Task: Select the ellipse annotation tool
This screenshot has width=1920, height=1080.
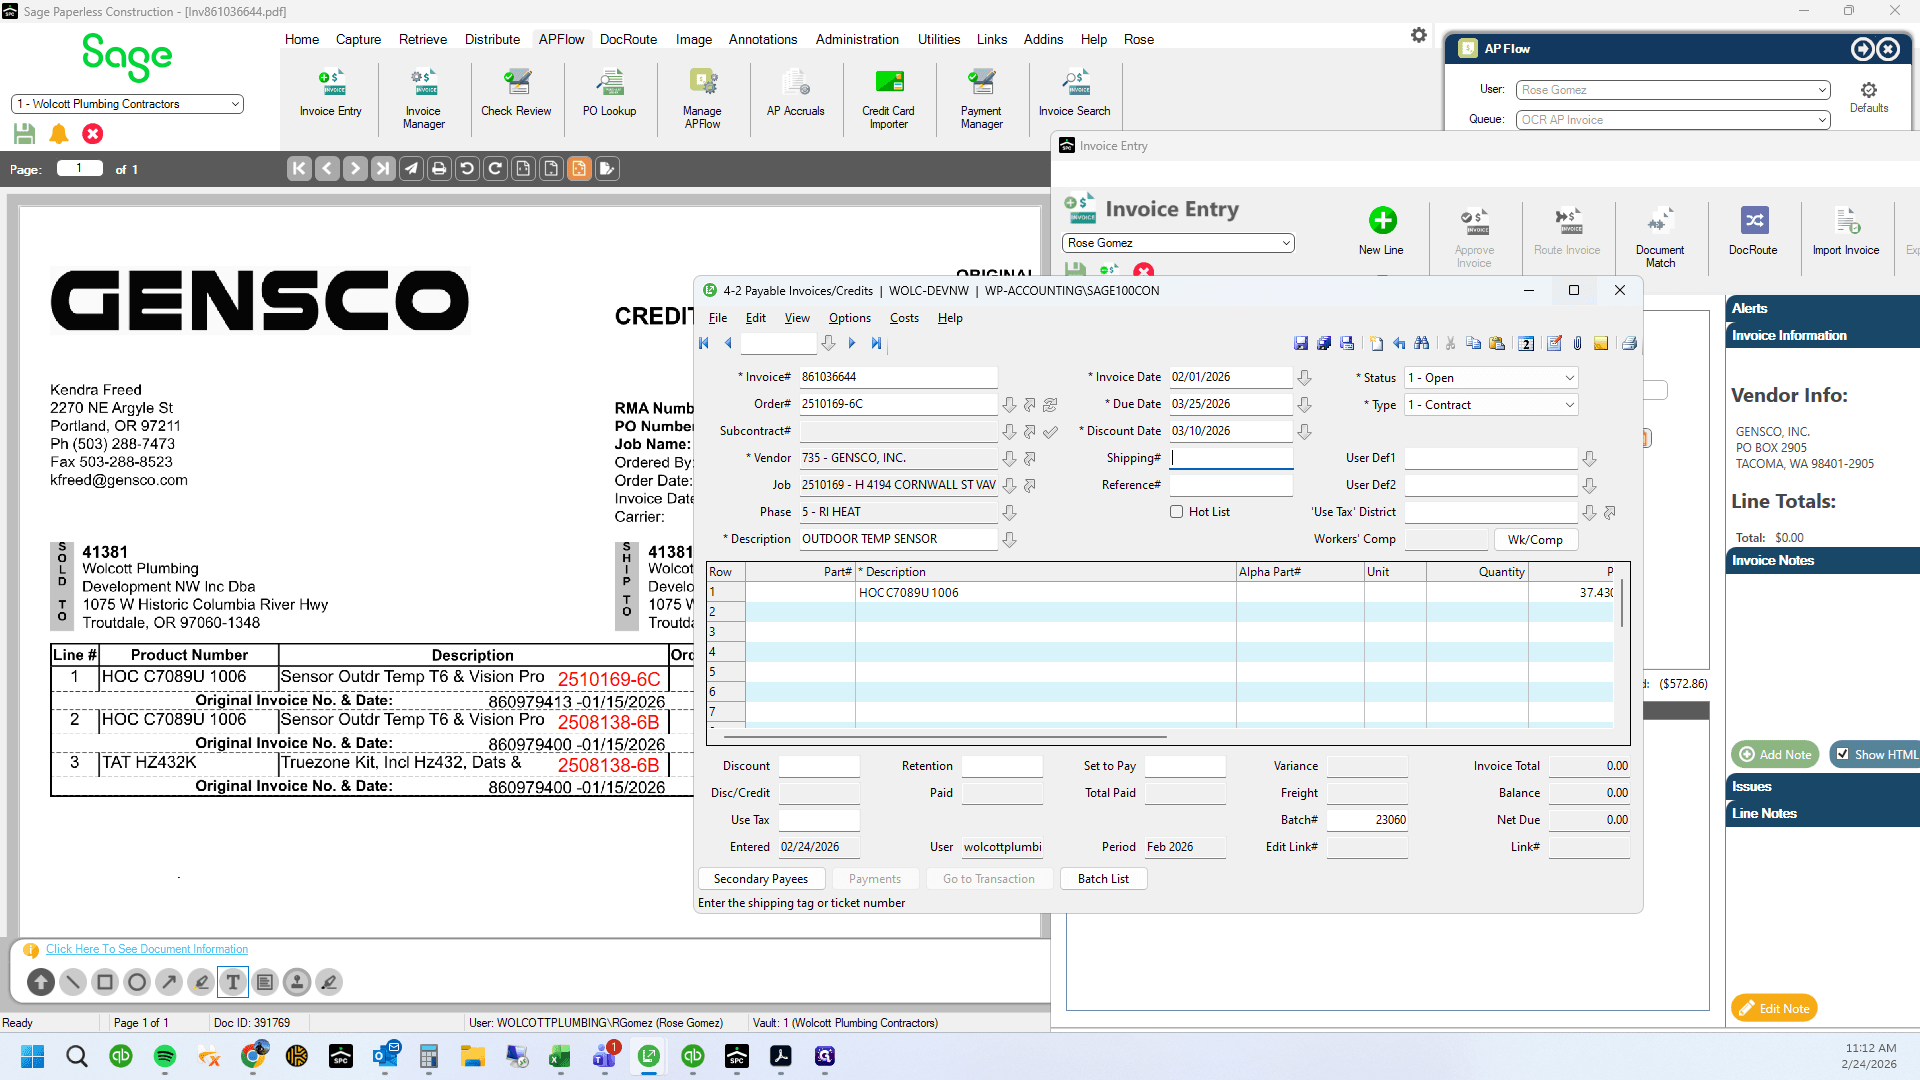Action: 137,982
